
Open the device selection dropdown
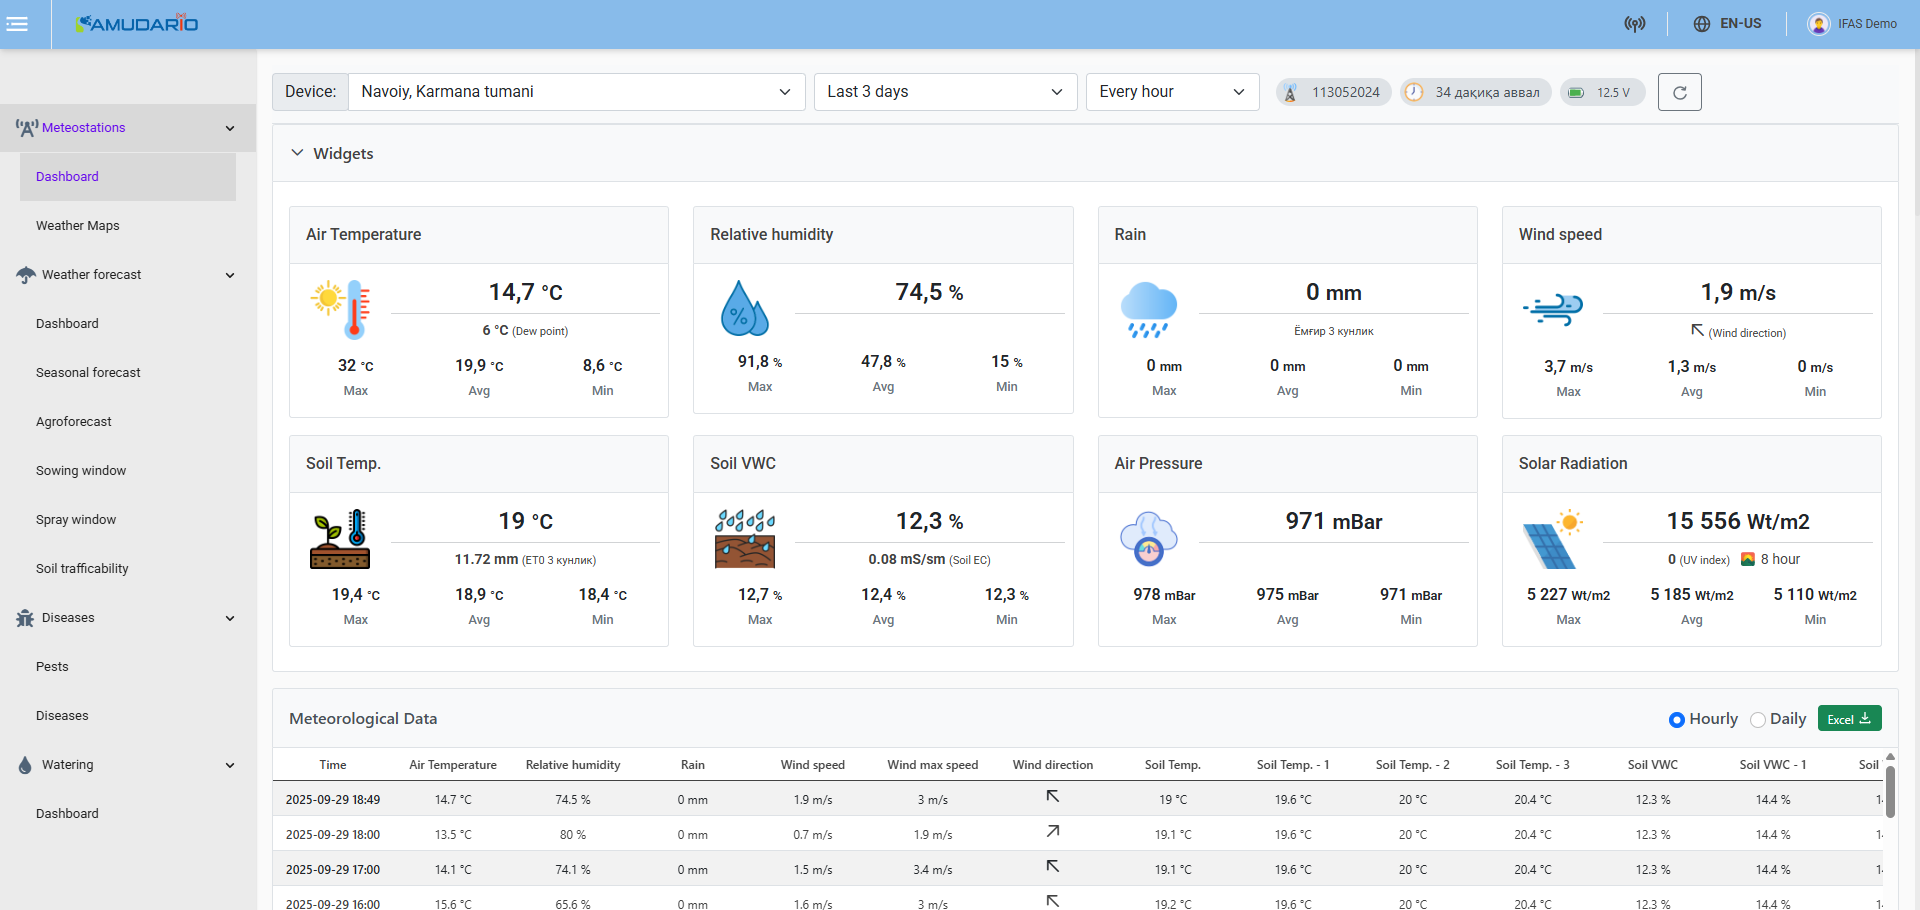pos(576,92)
